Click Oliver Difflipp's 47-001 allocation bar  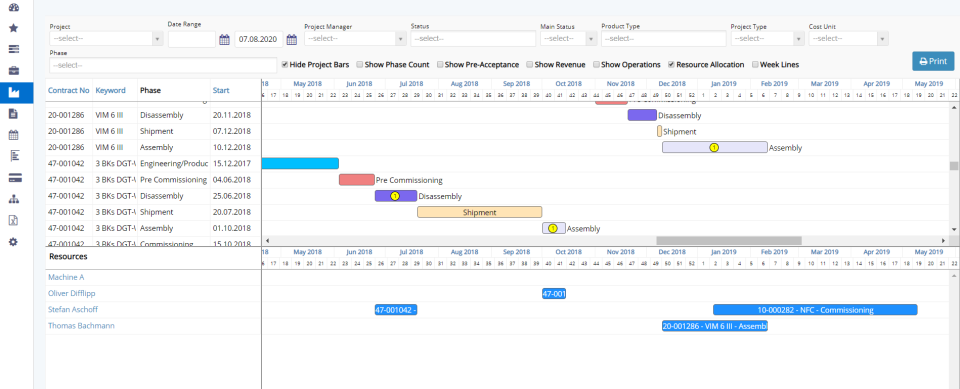[553, 293]
